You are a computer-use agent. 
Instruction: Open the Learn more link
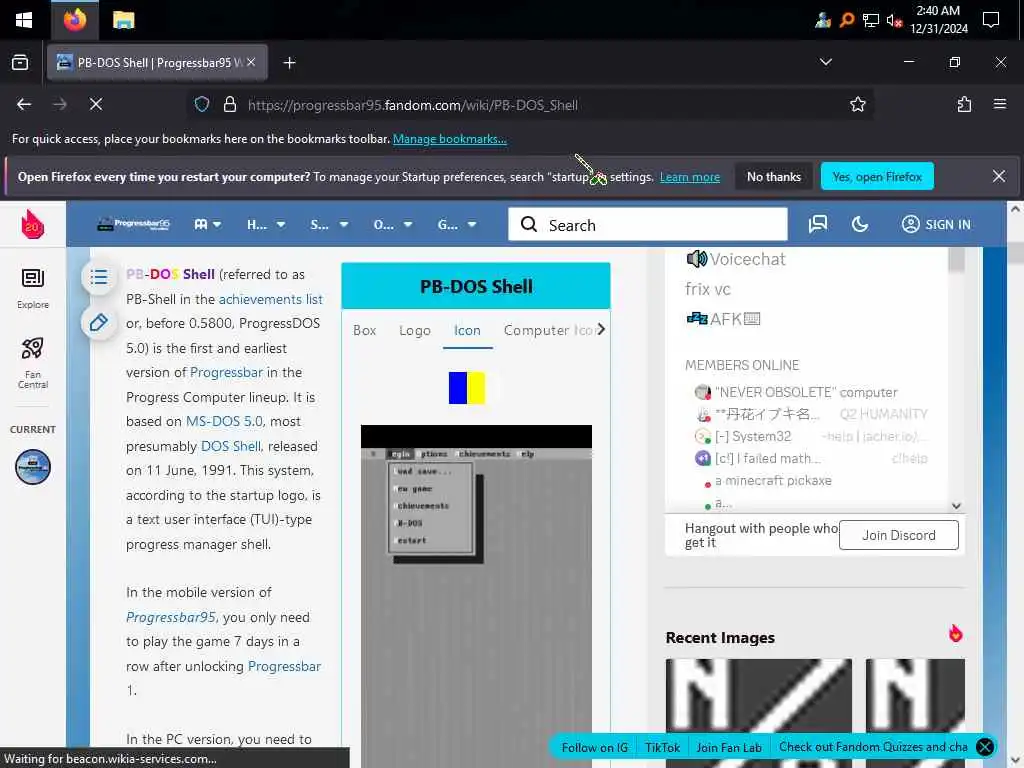pyautogui.click(x=690, y=177)
